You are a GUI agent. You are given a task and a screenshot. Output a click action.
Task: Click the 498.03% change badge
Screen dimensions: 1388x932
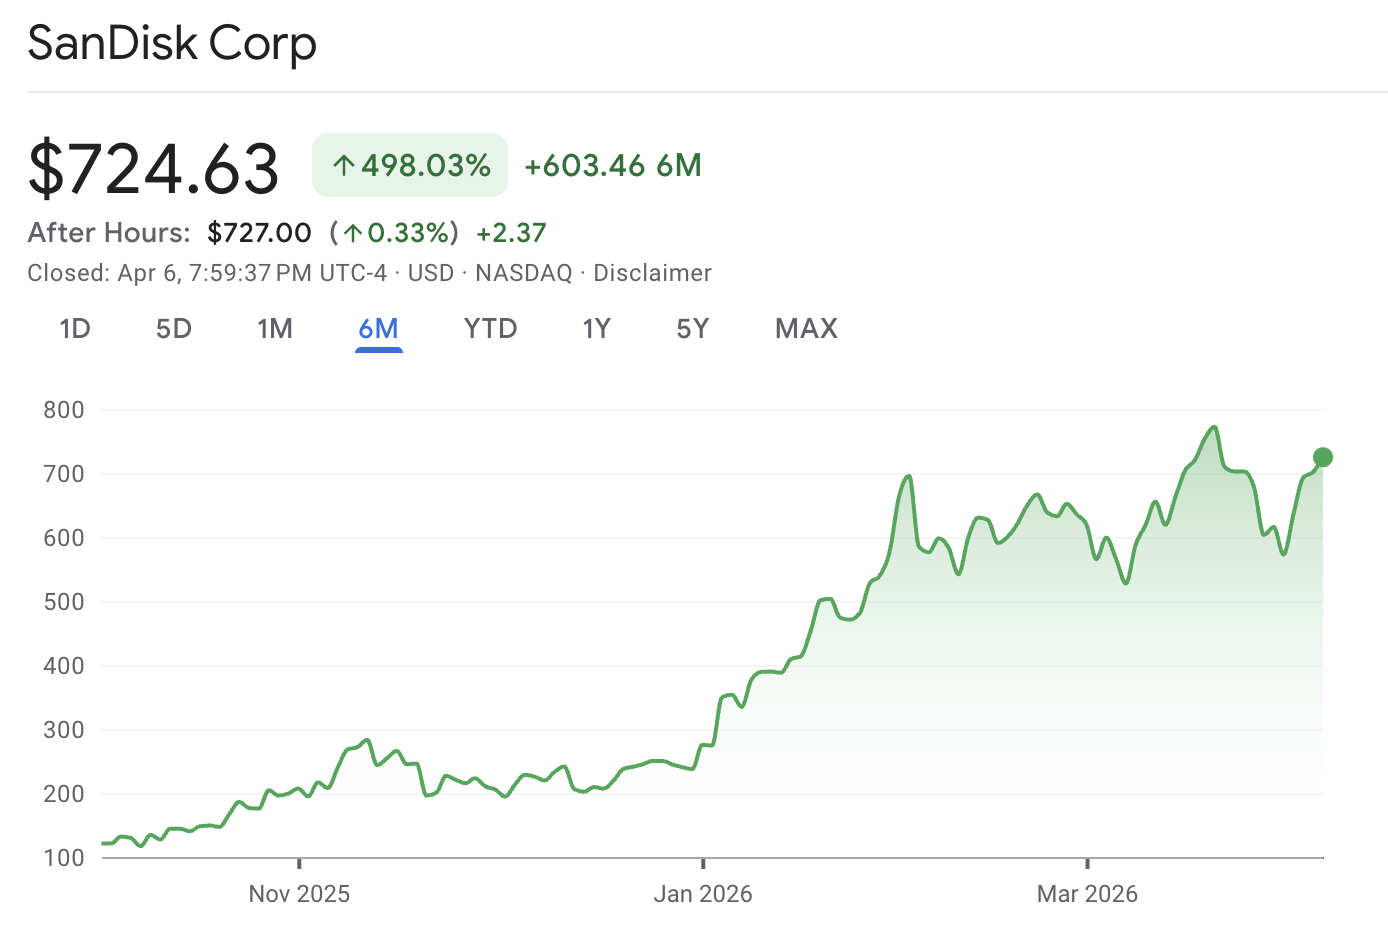410,164
